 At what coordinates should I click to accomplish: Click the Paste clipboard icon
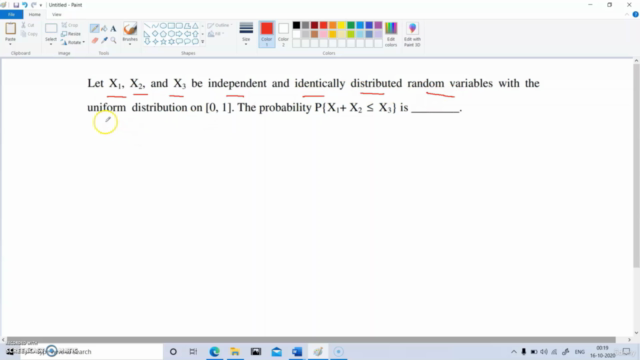(x=10, y=29)
